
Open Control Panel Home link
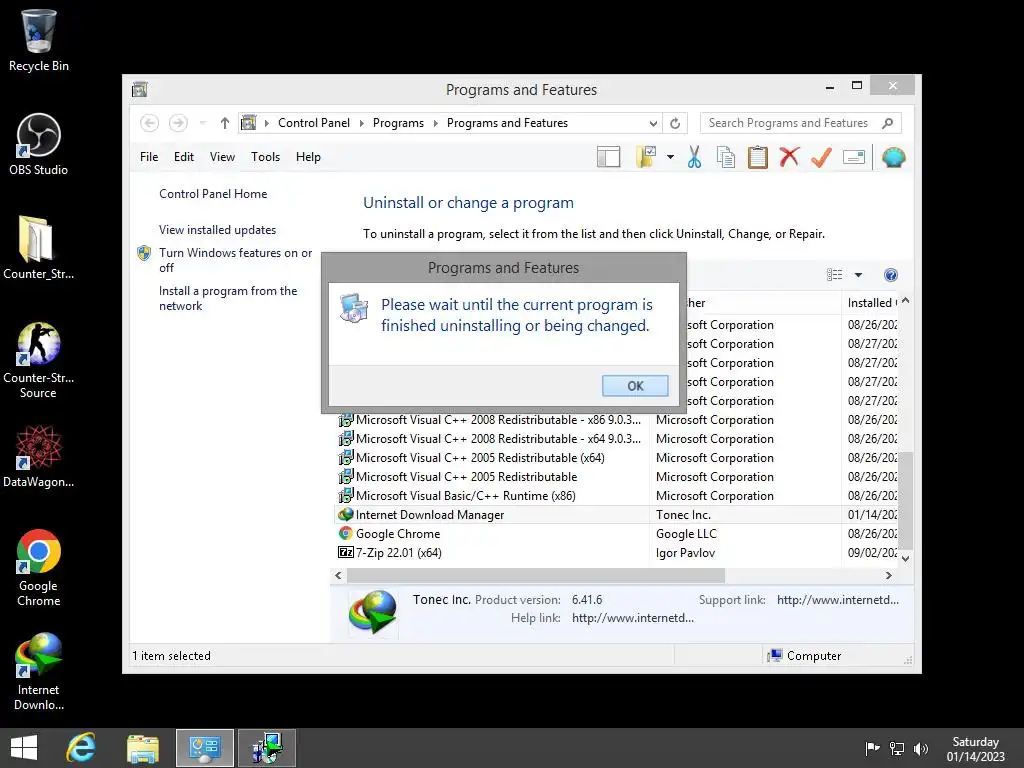pos(213,194)
